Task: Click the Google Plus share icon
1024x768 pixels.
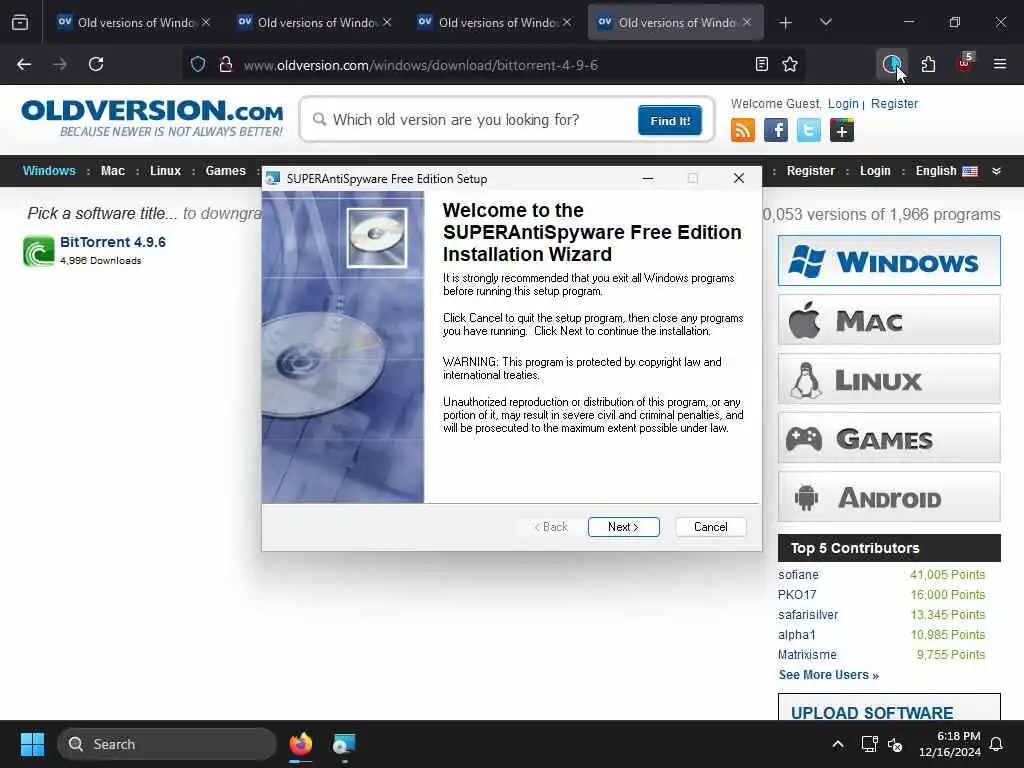Action: point(842,130)
